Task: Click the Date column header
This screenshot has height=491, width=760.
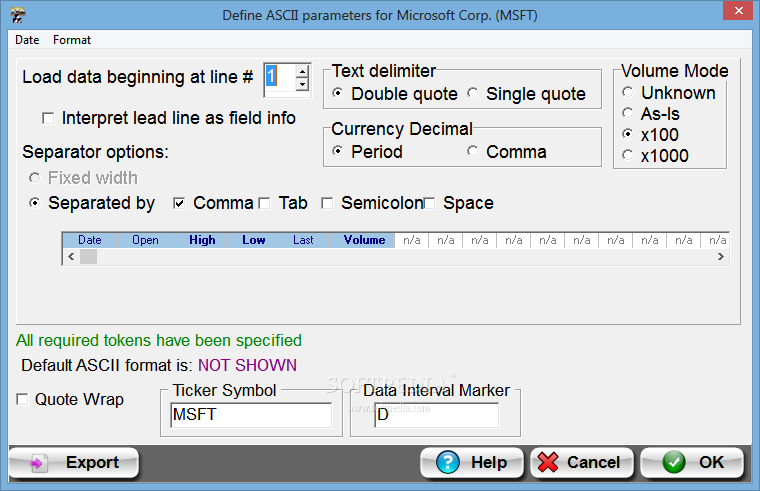Action: (x=90, y=240)
